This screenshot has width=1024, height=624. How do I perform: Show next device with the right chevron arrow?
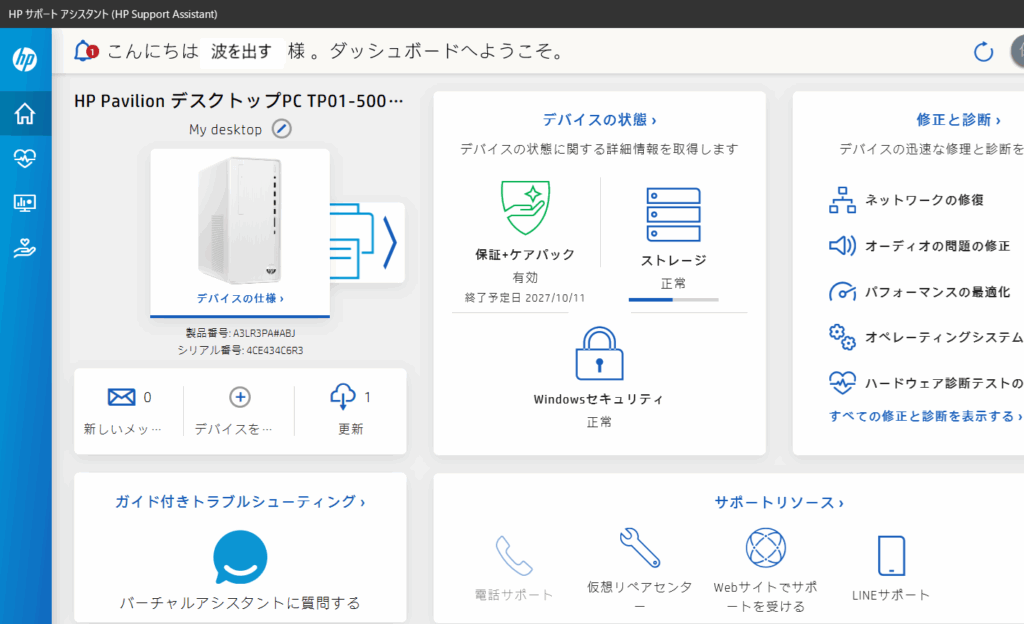pyautogui.click(x=390, y=243)
